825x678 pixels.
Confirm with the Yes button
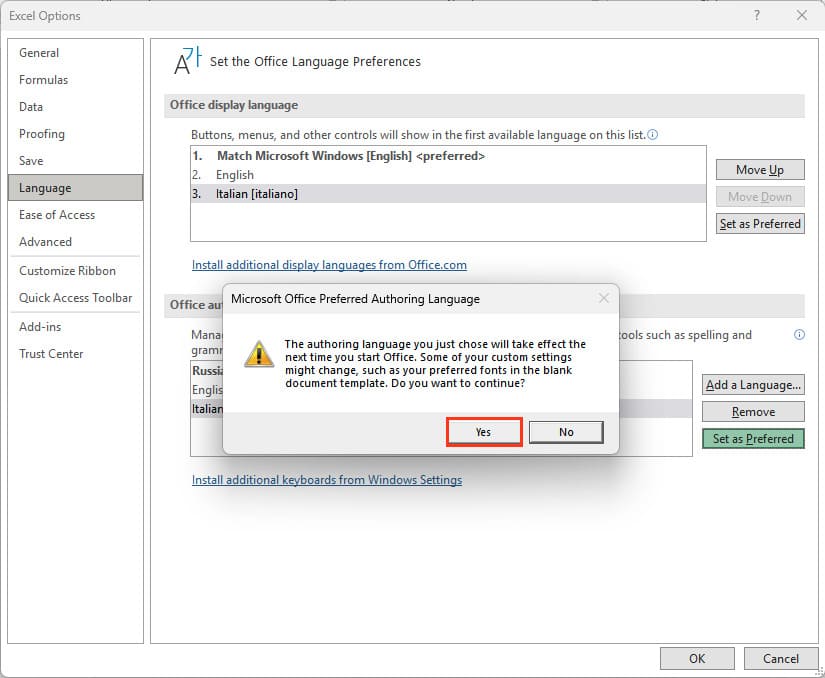pos(484,432)
